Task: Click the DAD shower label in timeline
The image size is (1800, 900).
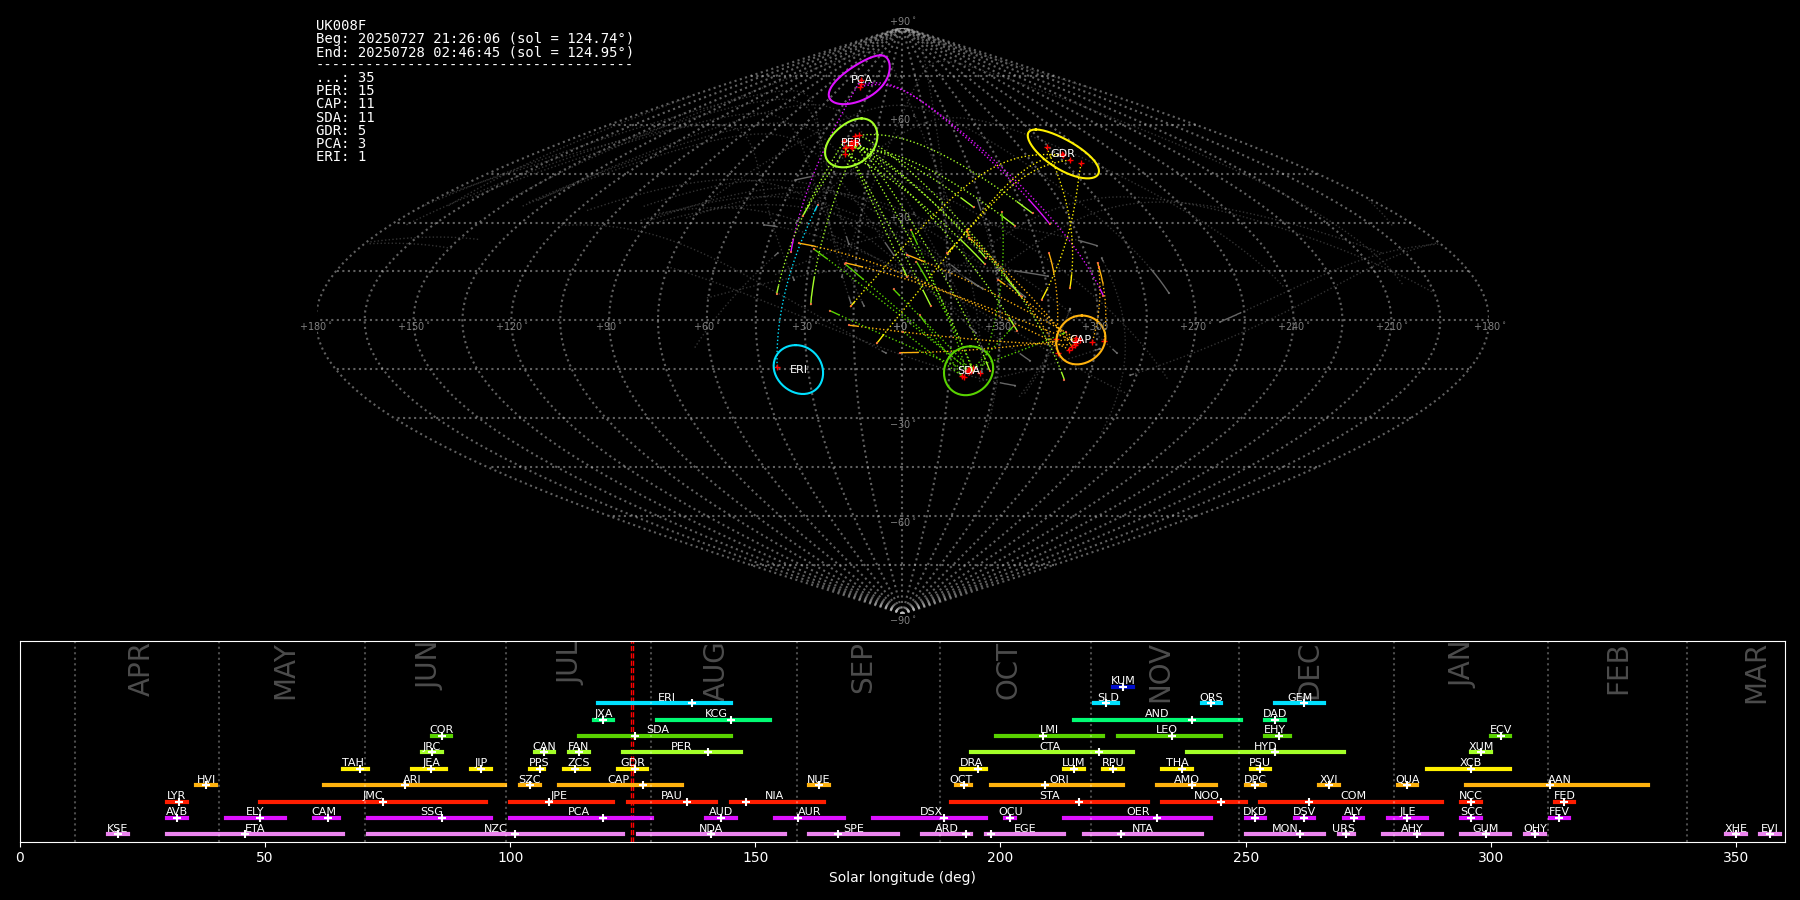Action: (1274, 714)
